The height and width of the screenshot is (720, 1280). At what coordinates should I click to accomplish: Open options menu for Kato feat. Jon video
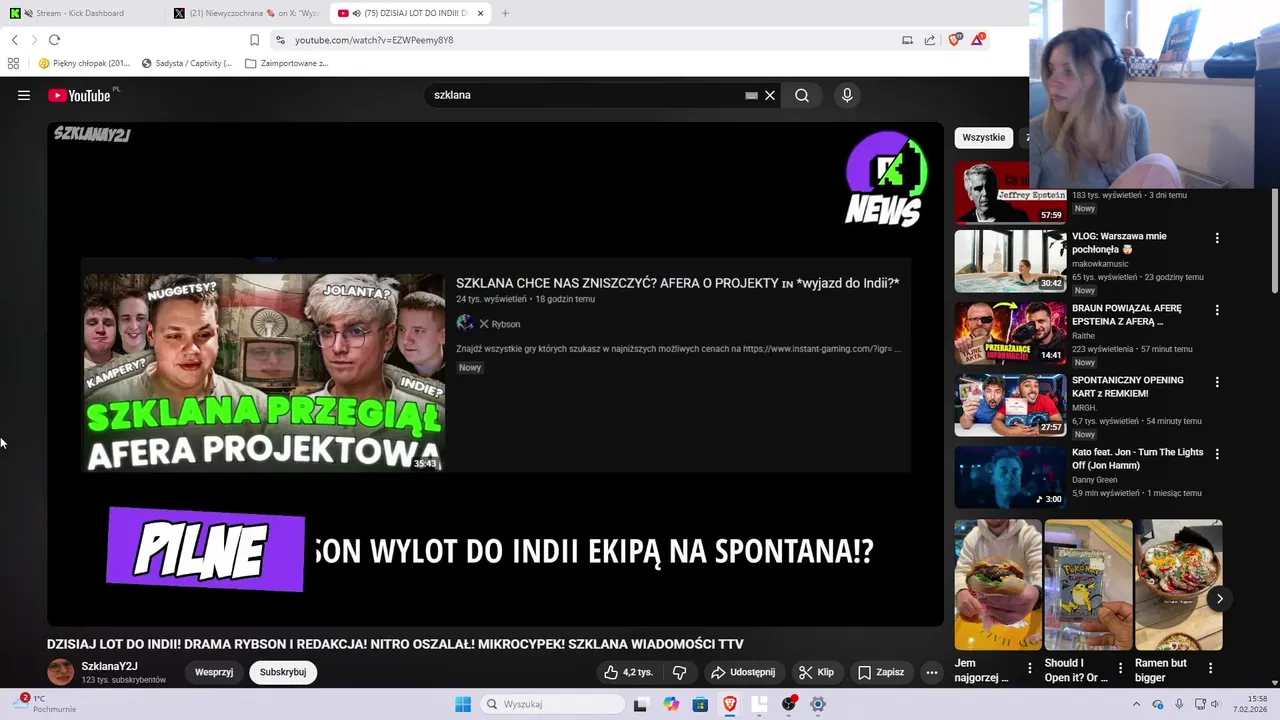click(1217, 454)
